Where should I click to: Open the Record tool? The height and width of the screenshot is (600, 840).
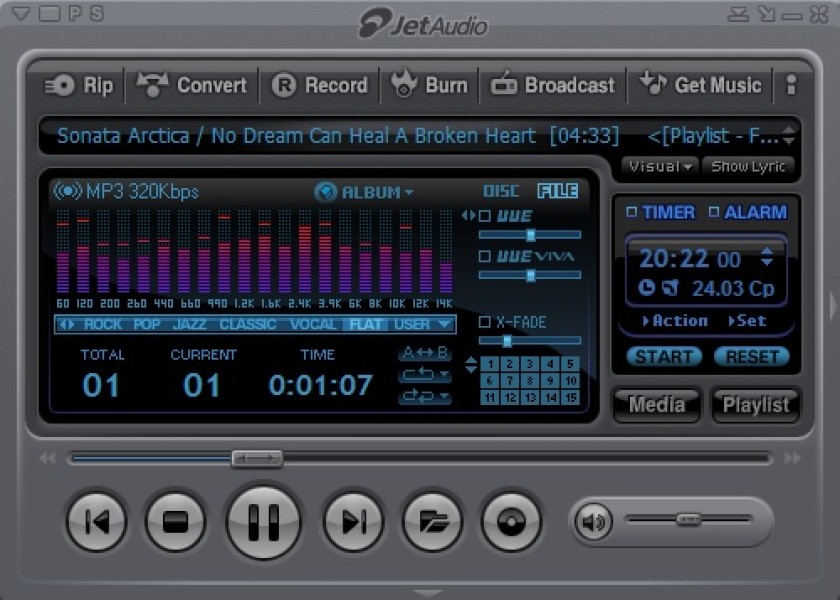pos(320,85)
